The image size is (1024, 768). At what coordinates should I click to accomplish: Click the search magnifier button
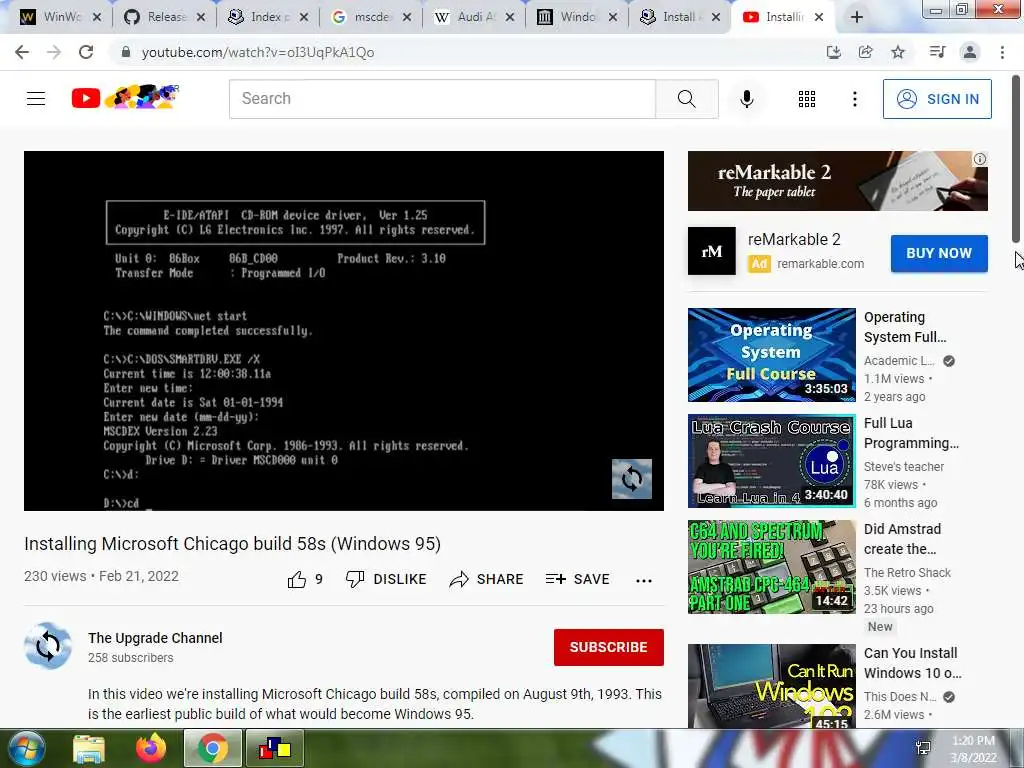pos(686,99)
